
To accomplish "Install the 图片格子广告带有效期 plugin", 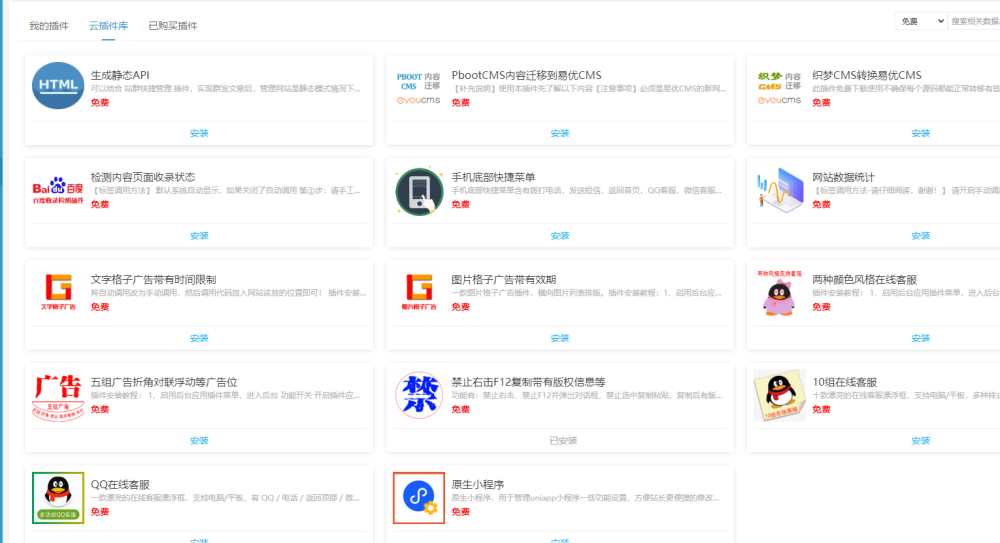I will tap(560, 338).
